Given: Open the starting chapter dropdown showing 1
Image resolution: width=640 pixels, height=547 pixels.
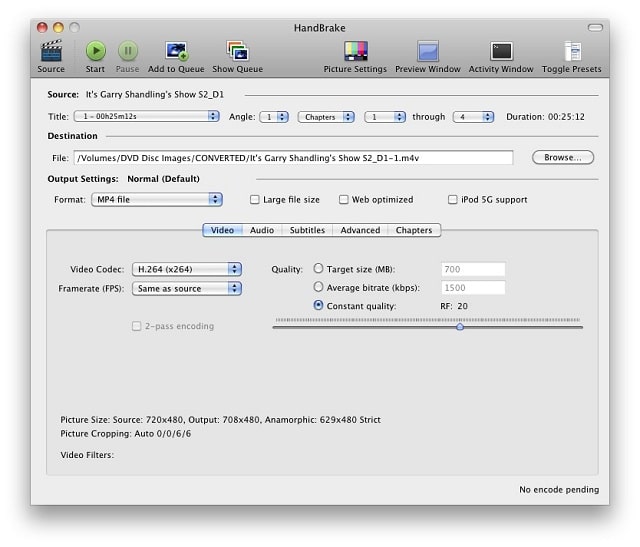Looking at the screenshot, I should tap(385, 117).
